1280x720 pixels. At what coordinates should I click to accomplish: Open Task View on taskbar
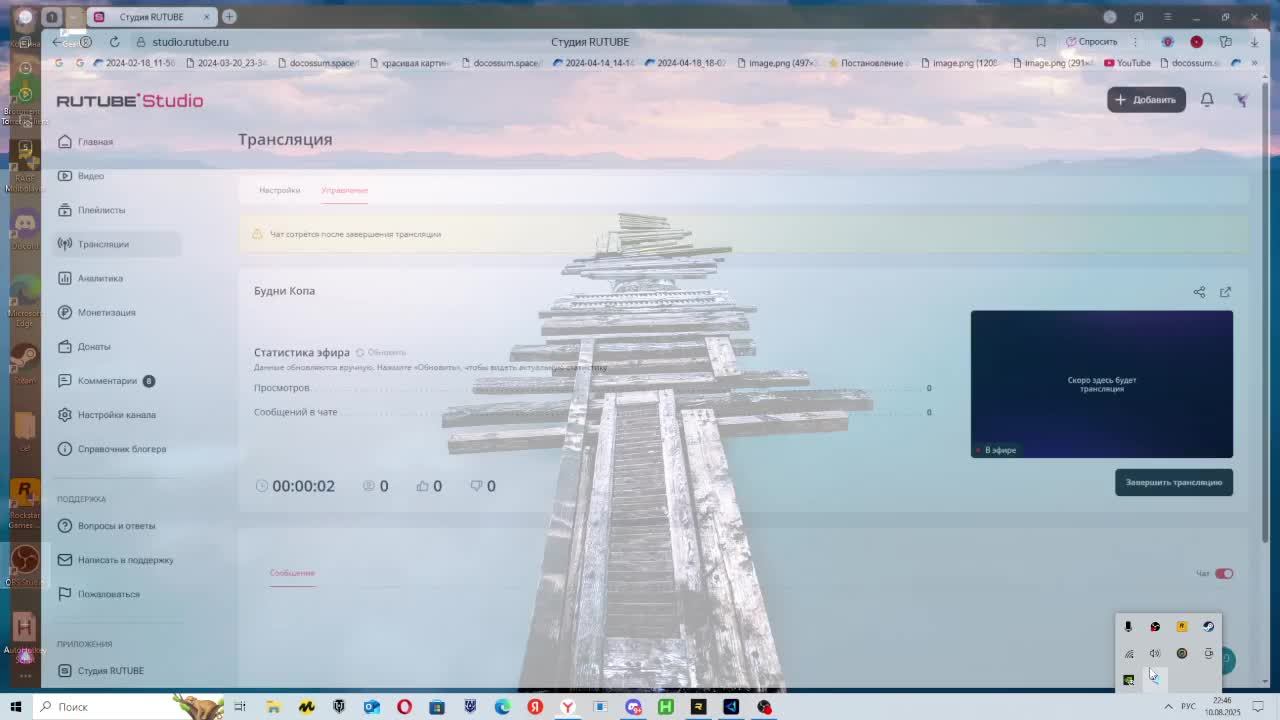pyautogui.click(x=240, y=707)
